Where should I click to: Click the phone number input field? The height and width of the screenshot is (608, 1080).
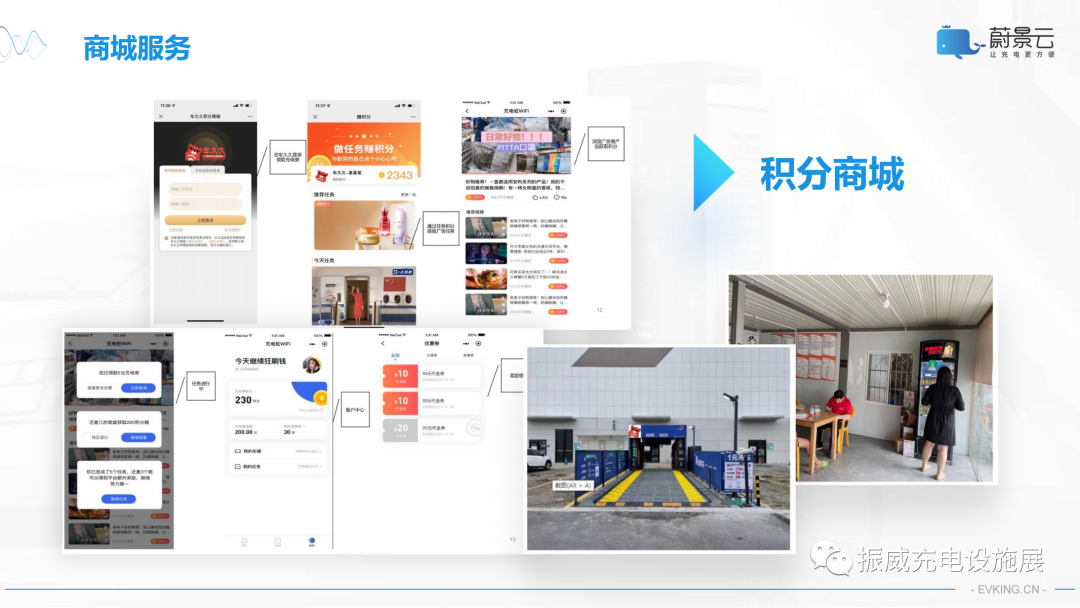(205, 189)
